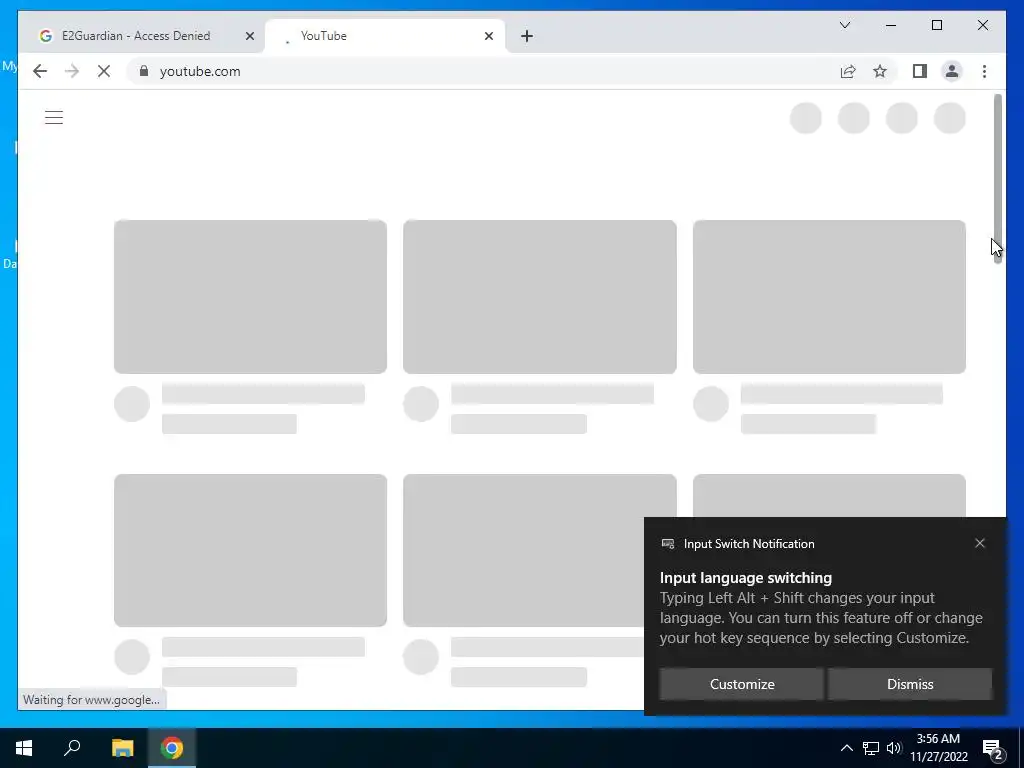Share this page icon in address bar
Viewport: 1024px width, 768px height.
(x=848, y=71)
